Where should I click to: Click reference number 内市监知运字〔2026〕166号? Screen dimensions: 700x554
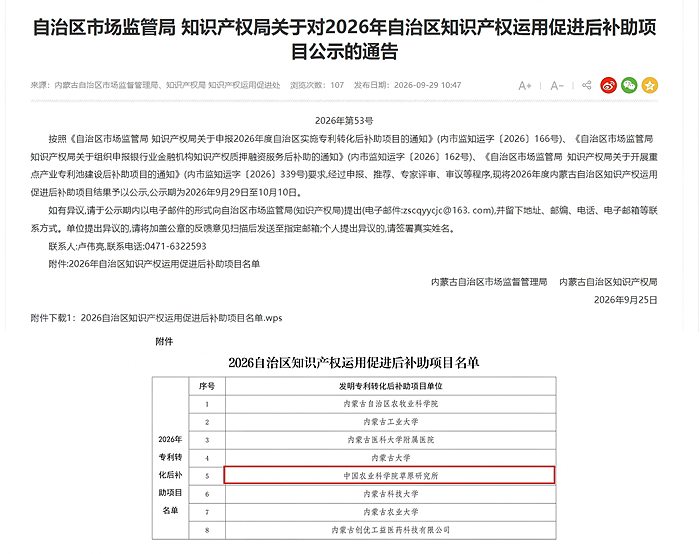500,139
